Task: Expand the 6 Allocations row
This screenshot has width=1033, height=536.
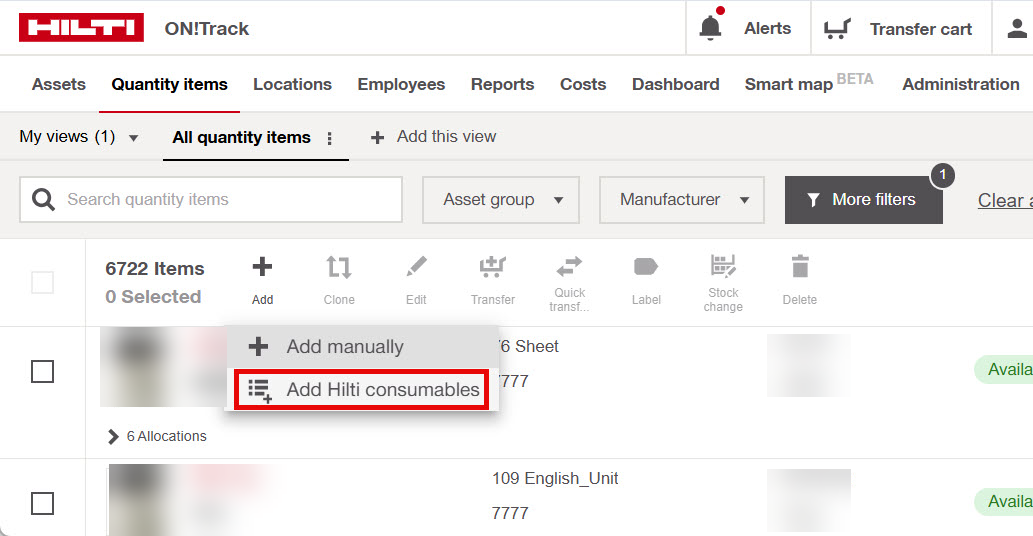Action: (x=114, y=436)
